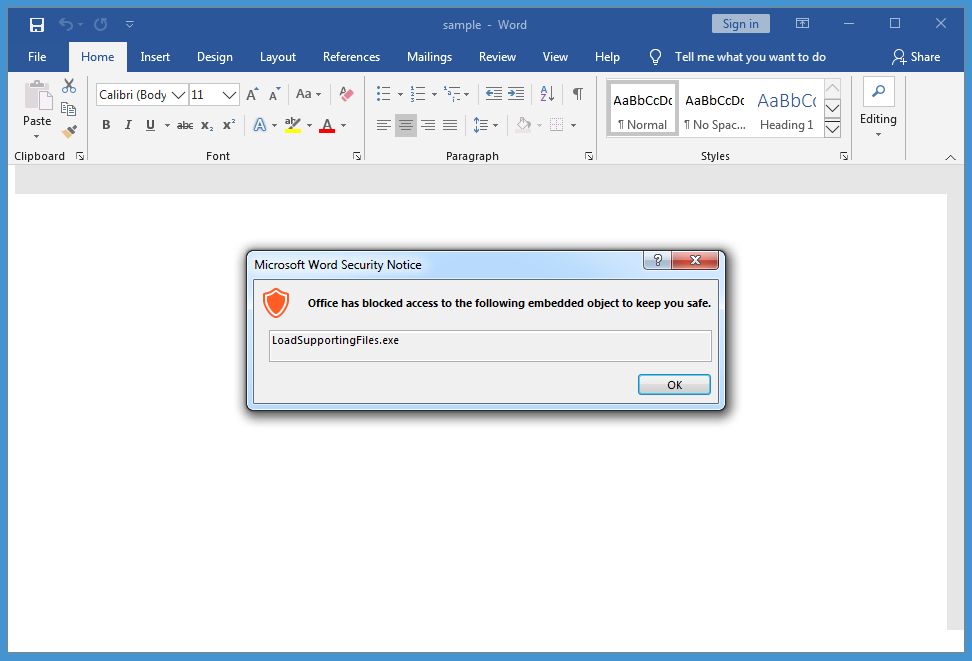Click the Grow Font icon

click(x=252, y=94)
